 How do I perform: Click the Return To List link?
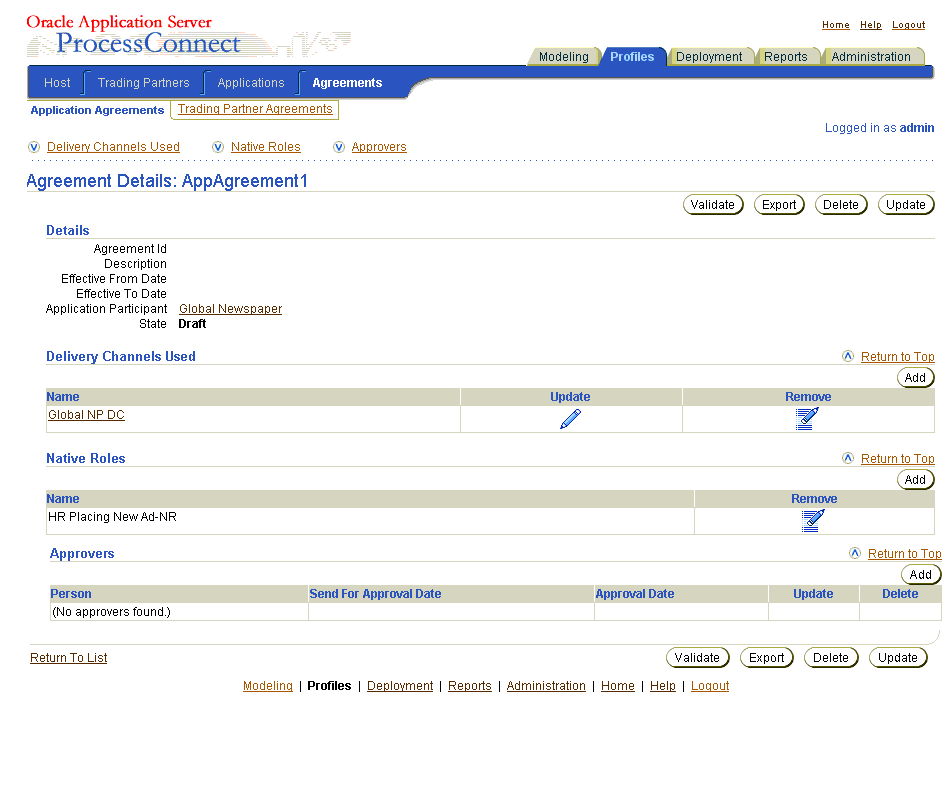68,658
